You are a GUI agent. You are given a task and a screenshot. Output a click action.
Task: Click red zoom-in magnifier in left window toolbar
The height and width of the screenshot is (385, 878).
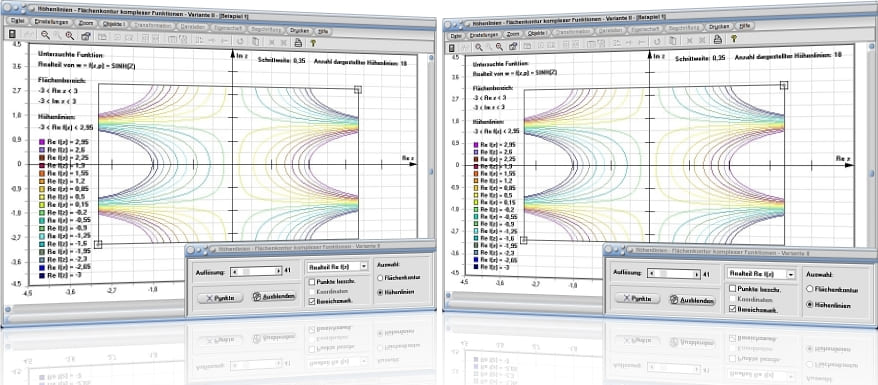coord(70,35)
